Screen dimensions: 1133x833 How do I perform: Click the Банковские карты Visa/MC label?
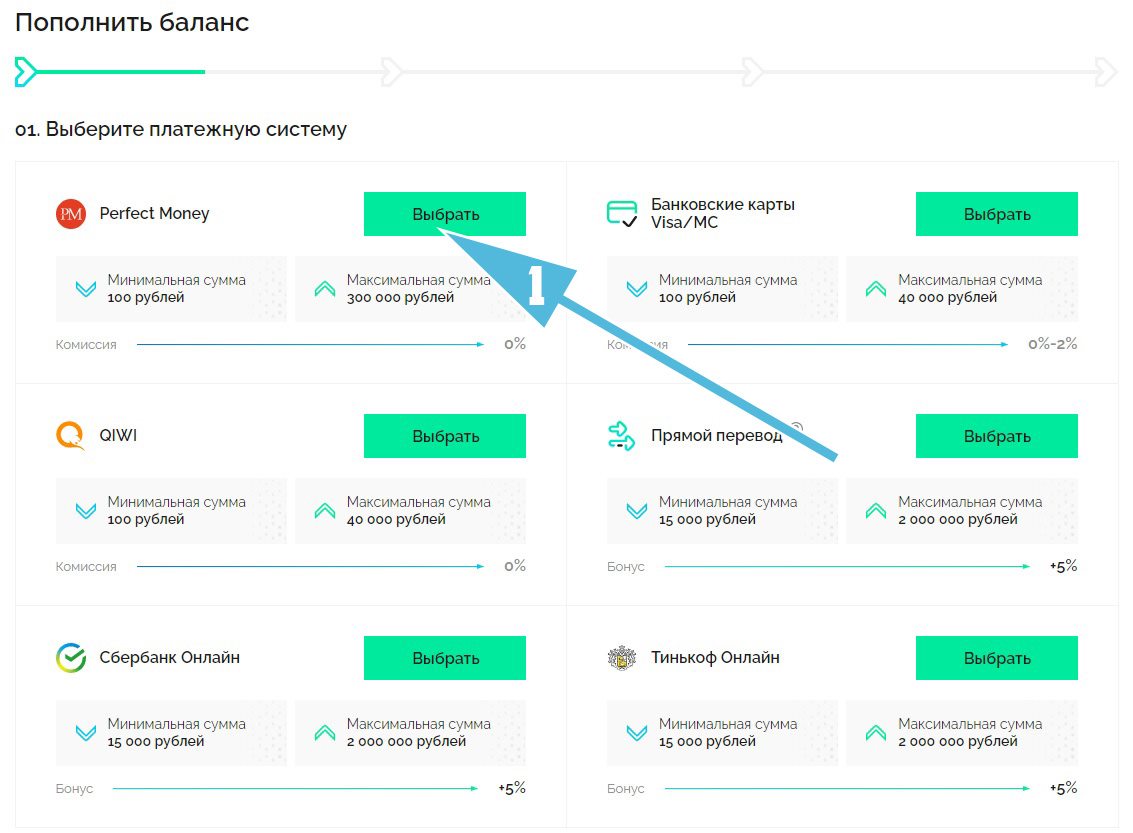click(723, 213)
